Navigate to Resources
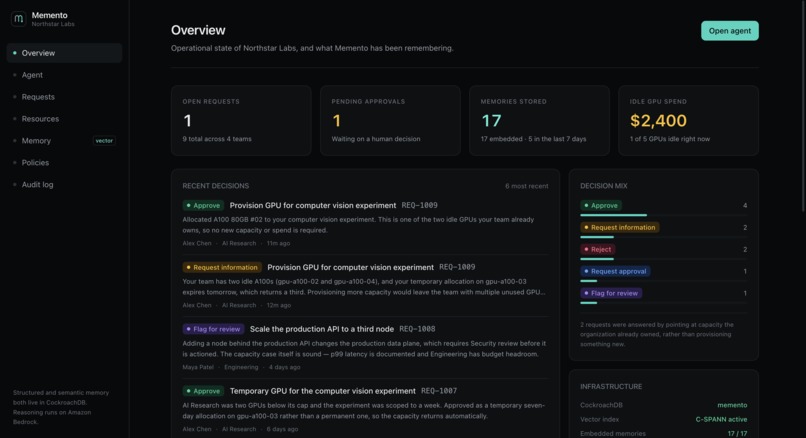Screen dimensions: 806x438 click(x=64, y=119)
